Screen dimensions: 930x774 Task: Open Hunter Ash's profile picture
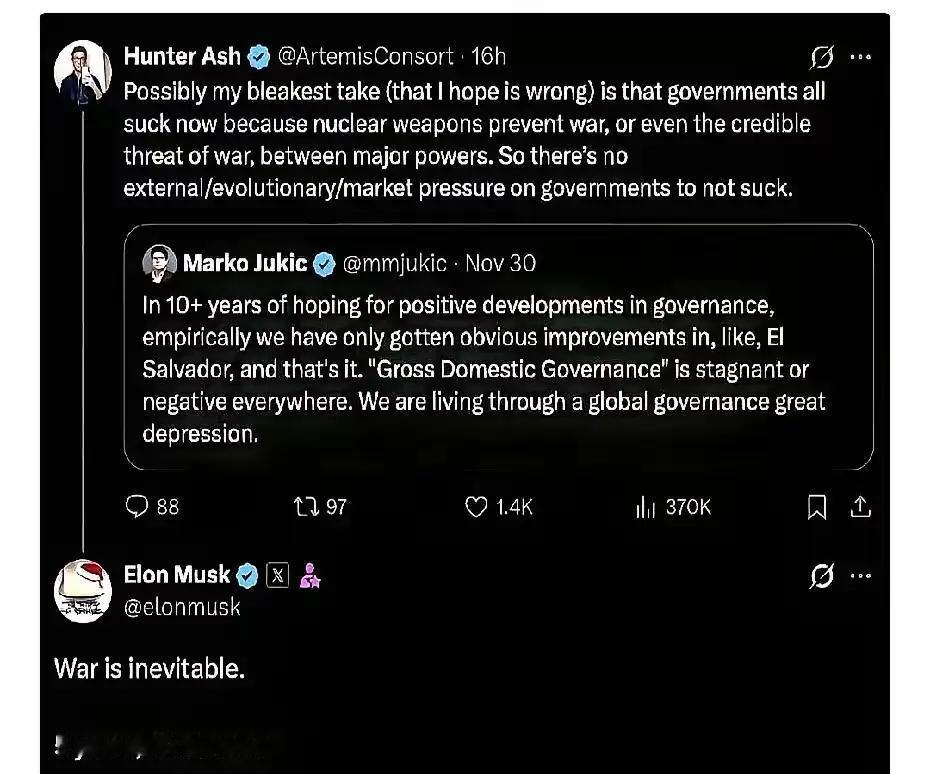(82, 71)
